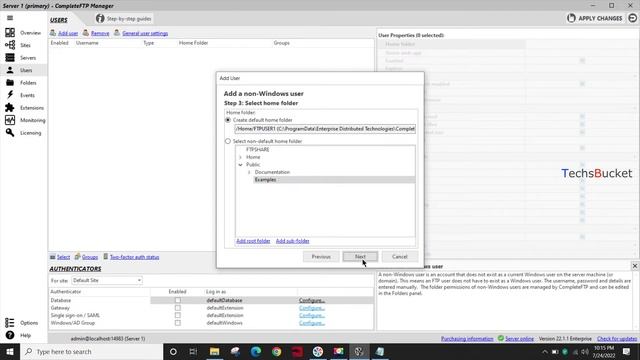The width and height of the screenshot is (640, 360).
Task: Expand the Home folder node
Action: tap(240, 157)
